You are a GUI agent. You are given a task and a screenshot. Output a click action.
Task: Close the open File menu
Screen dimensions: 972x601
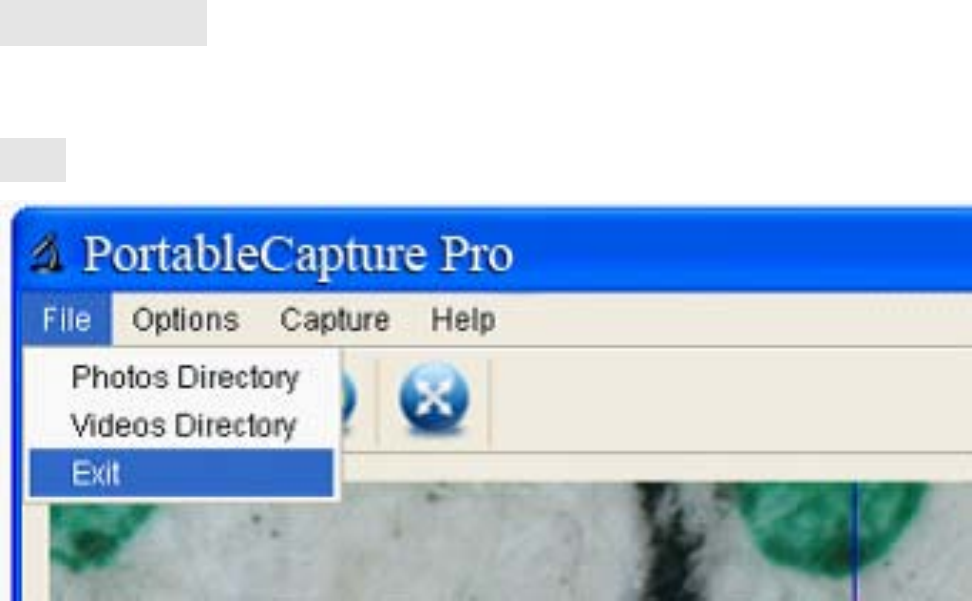click(x=66, y=320)
